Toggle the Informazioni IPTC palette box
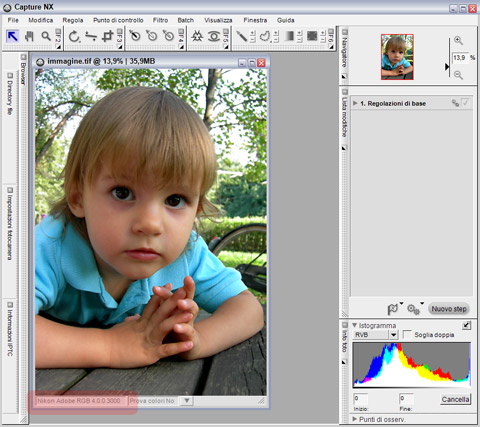Image resolution: width=480 pixels, height=427 pixels. point(10,305)
